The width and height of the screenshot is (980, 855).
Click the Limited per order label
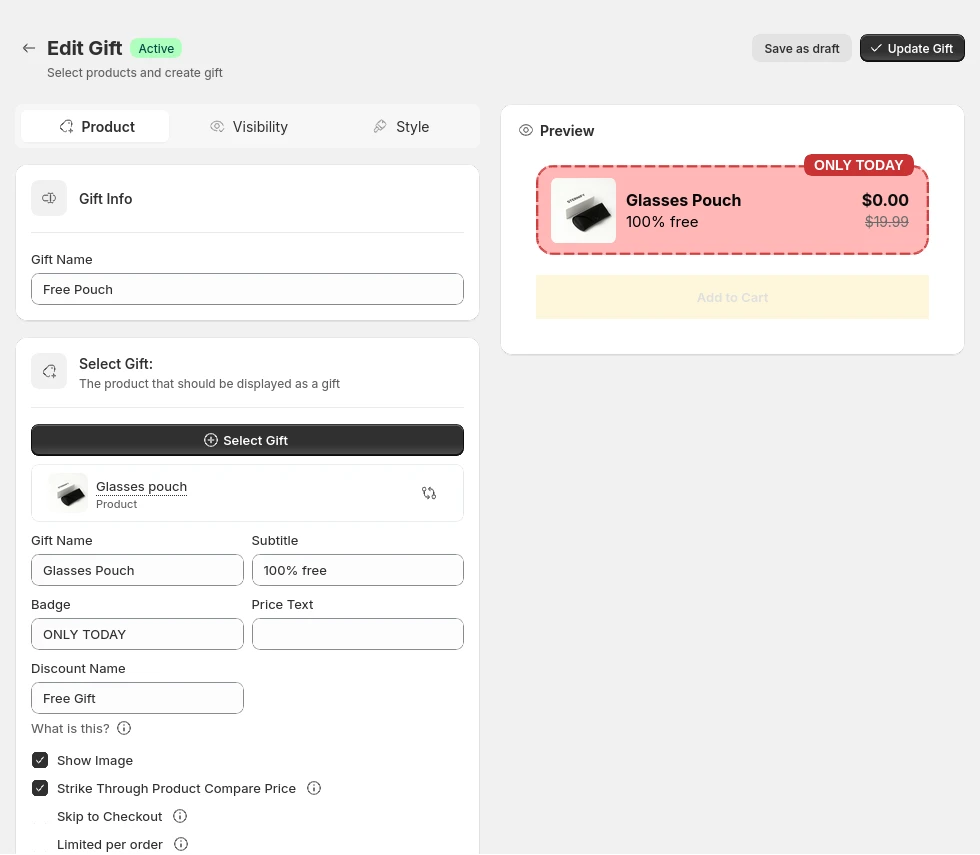click(109, 845)
